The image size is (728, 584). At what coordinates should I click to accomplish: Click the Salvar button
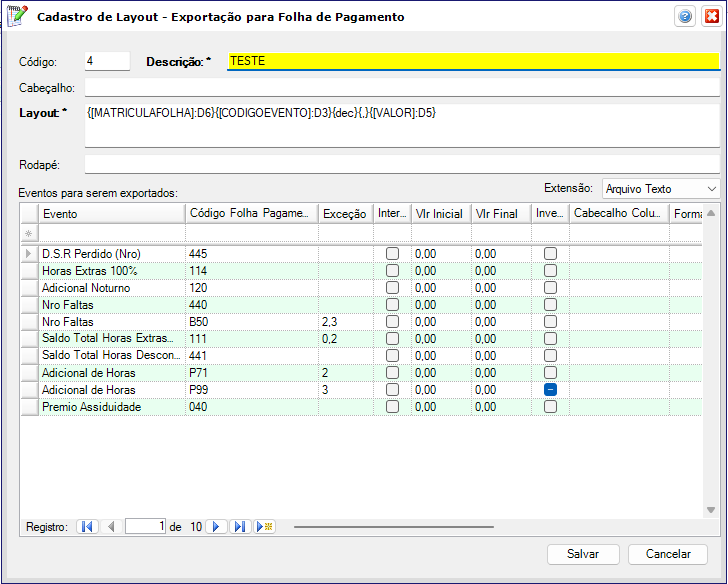click(x=583, y=554)
